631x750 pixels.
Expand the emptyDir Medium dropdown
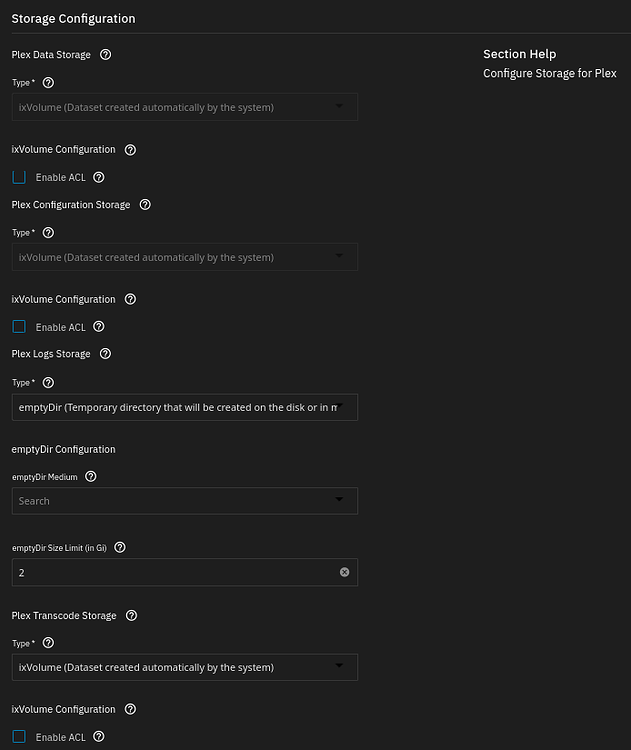tap(185, 501)
